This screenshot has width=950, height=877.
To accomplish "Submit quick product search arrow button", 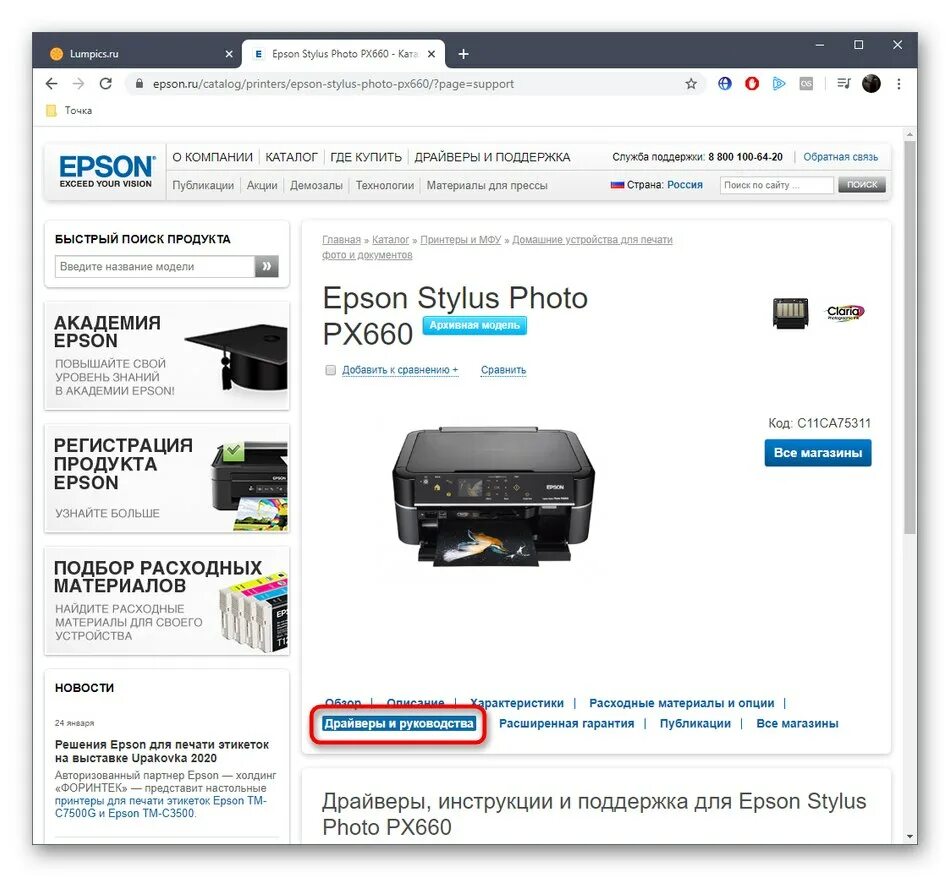I will (267, 266).
